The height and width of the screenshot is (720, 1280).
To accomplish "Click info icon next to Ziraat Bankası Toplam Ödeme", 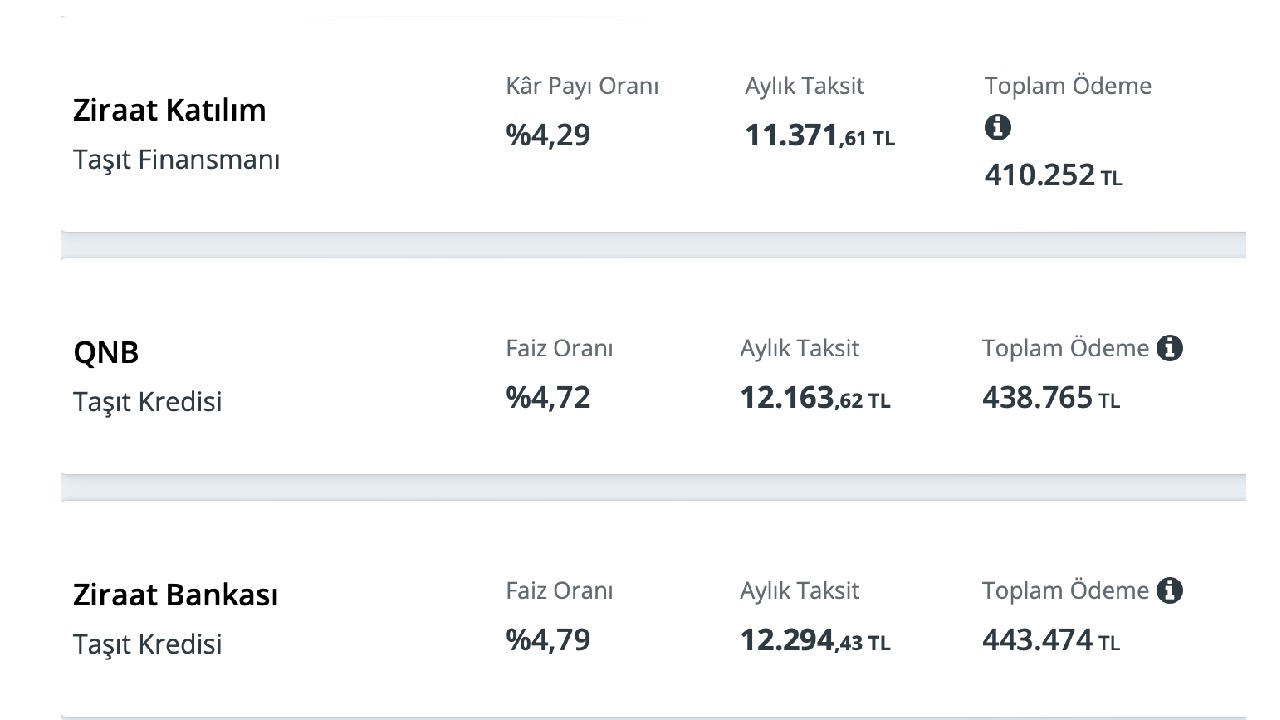I will point(1169,590).
